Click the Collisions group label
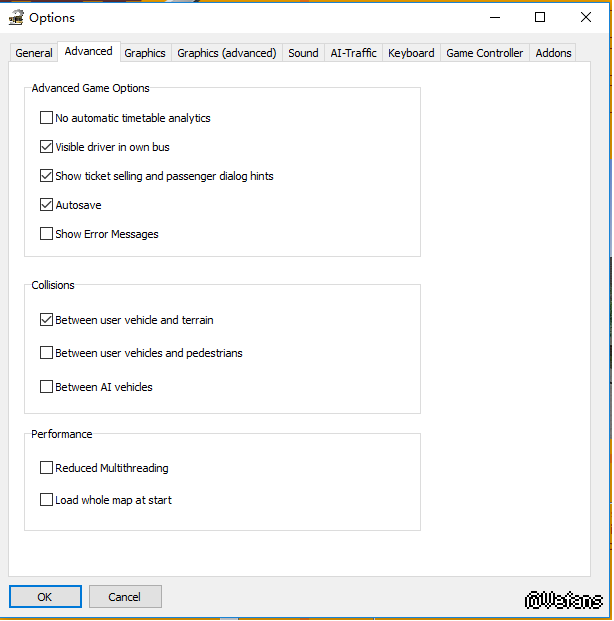 pos(53,285)
